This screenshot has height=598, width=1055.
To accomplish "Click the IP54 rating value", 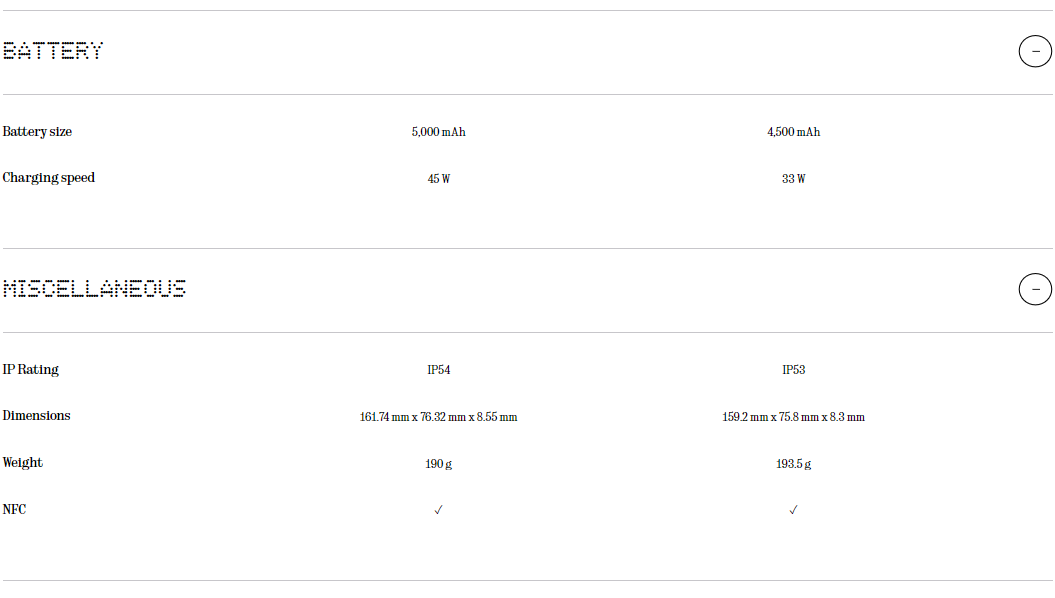I will point(439,370).
